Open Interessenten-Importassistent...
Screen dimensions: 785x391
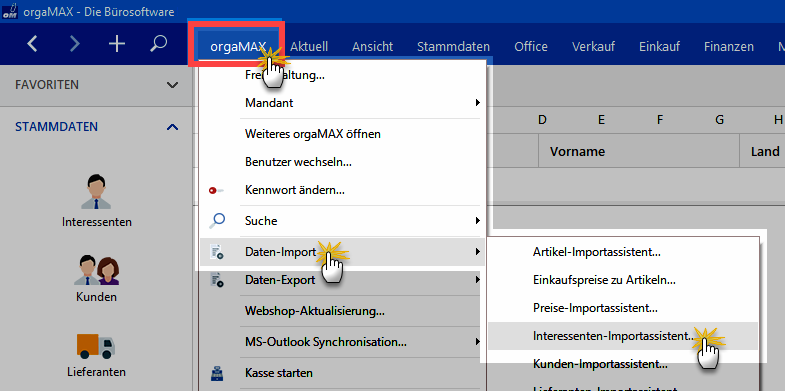614,335
